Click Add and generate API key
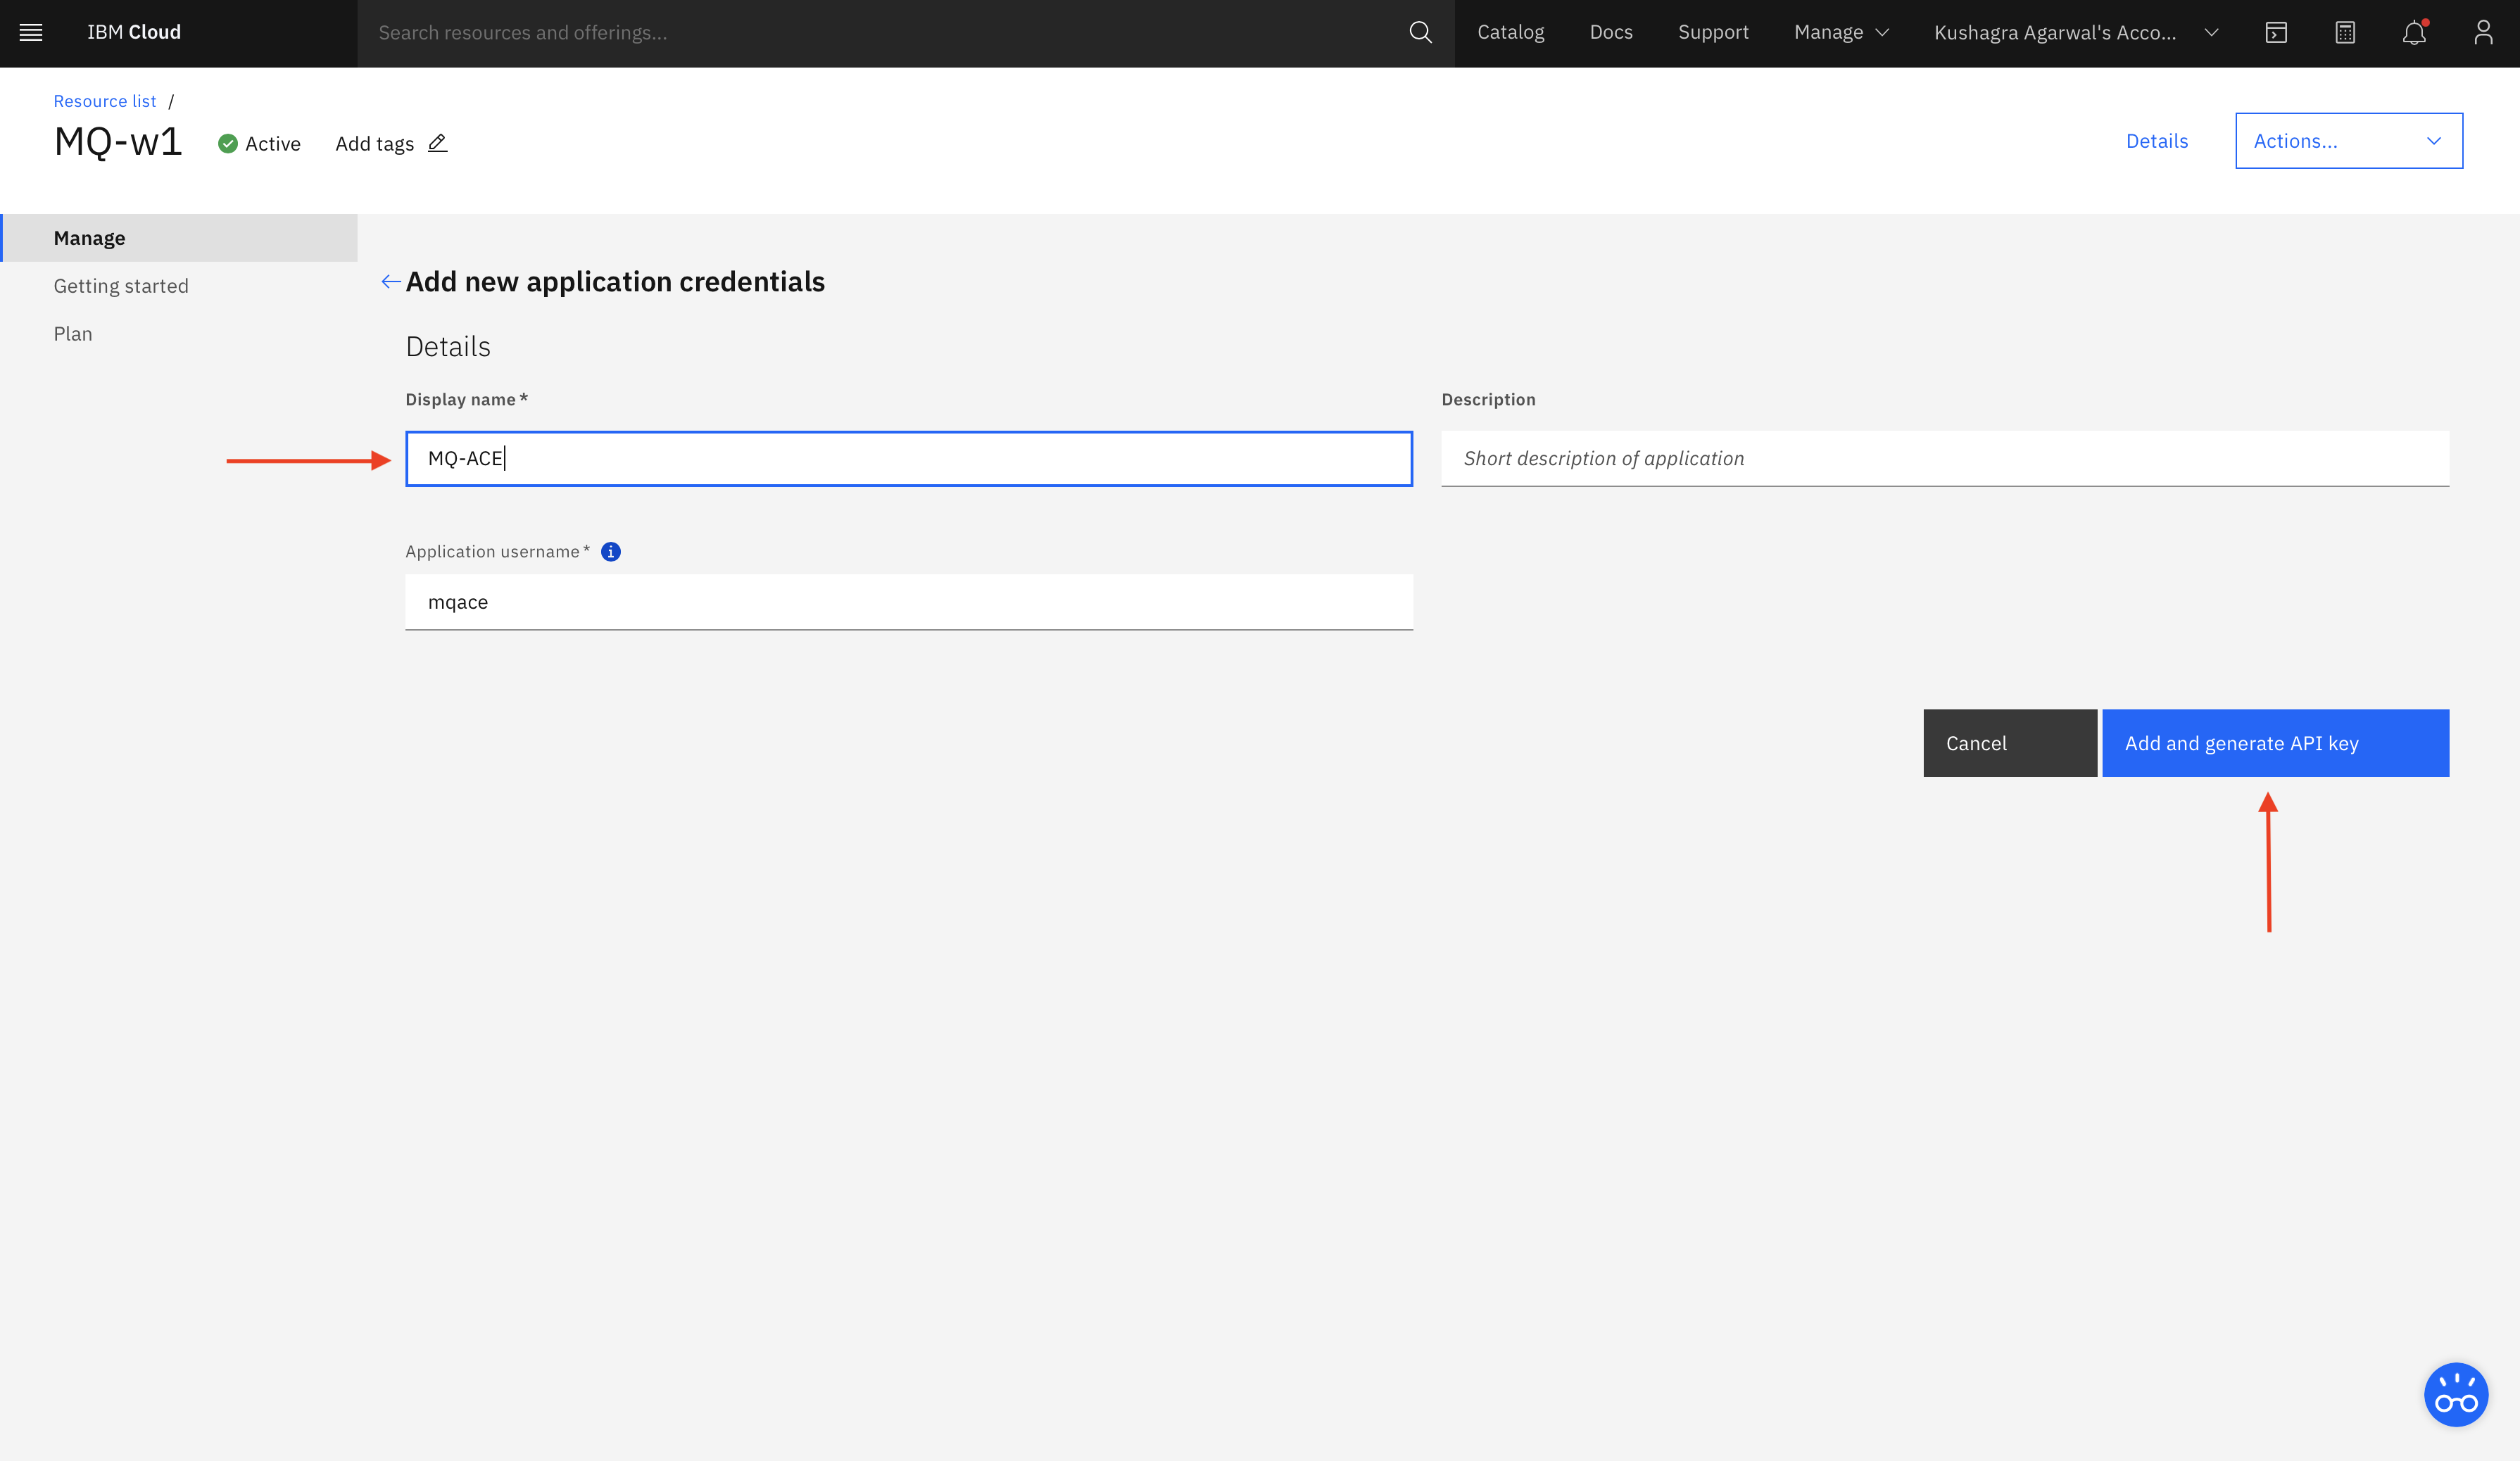2520x1461 pixels. coord(2275,743)
